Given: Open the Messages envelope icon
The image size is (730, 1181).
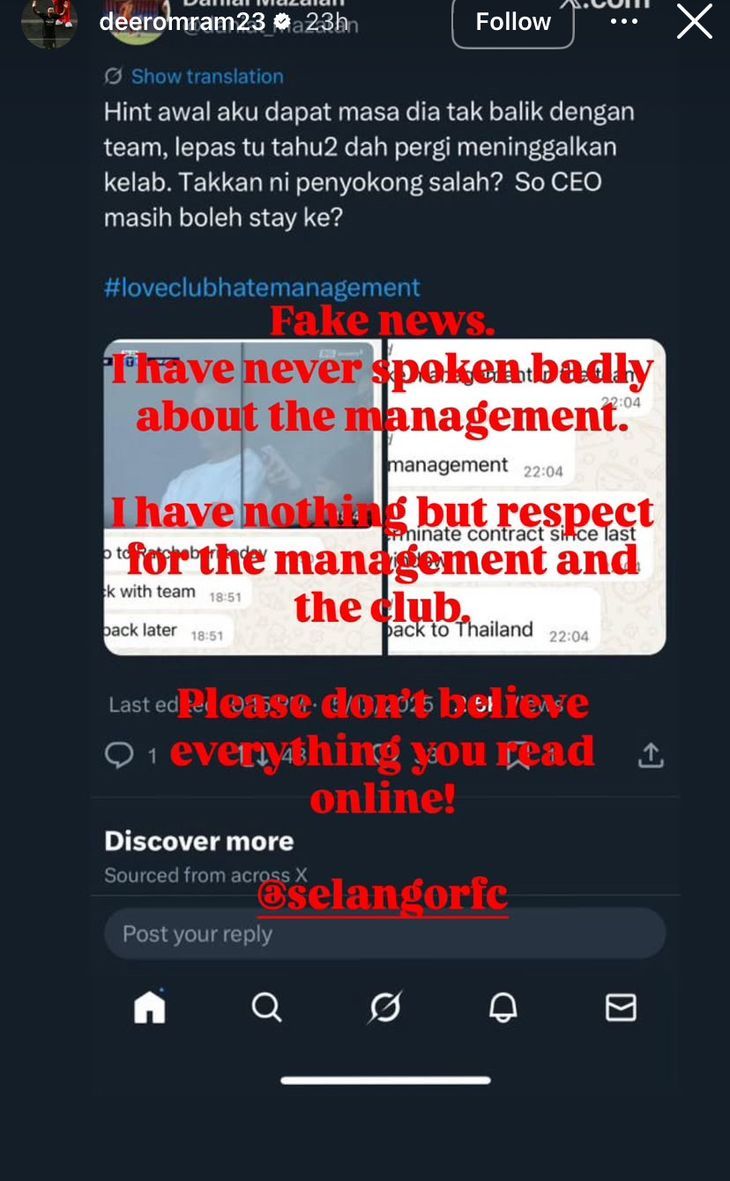Looking at the screenshot, I should 621,1007.
